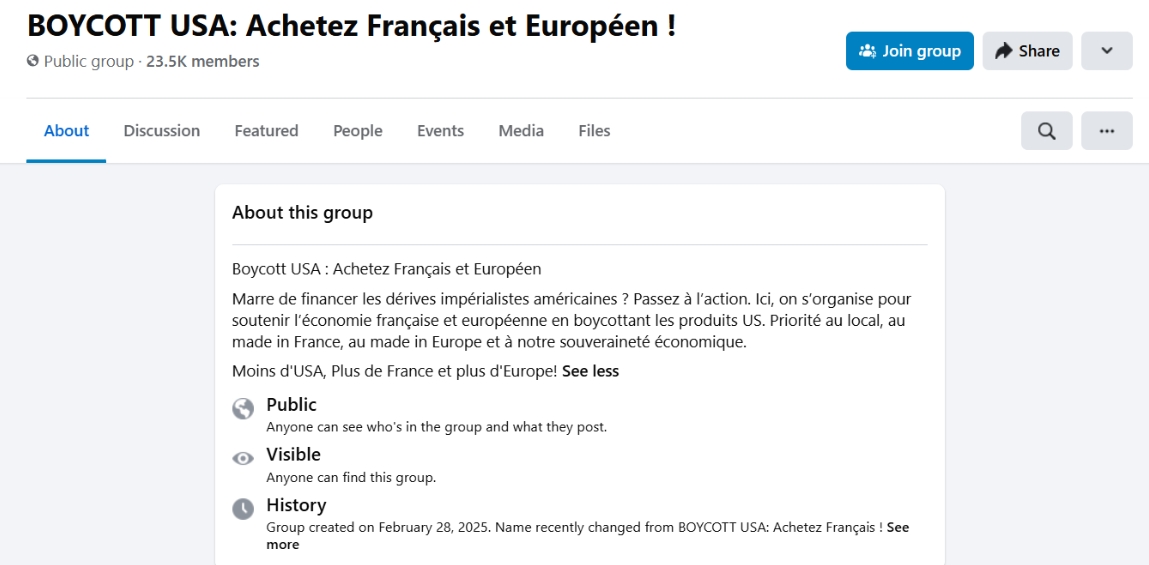Select the Media tab
1149x565 pixels.
pos(521,131)
